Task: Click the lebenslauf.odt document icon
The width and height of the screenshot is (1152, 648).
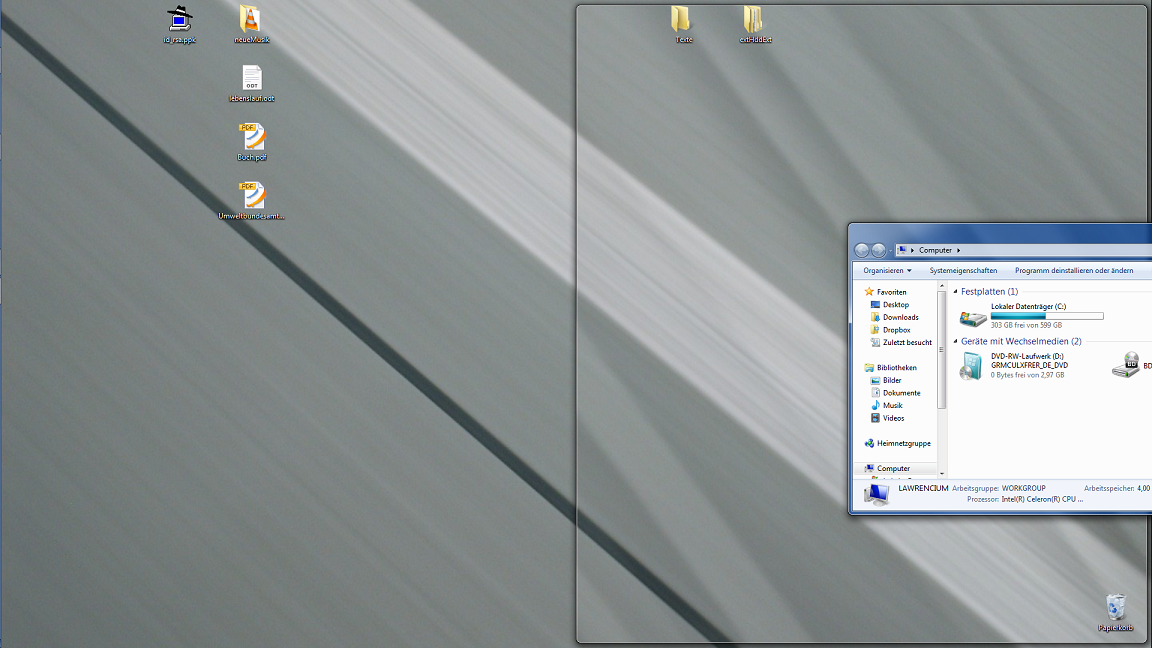Action: (x=251, y=79)
